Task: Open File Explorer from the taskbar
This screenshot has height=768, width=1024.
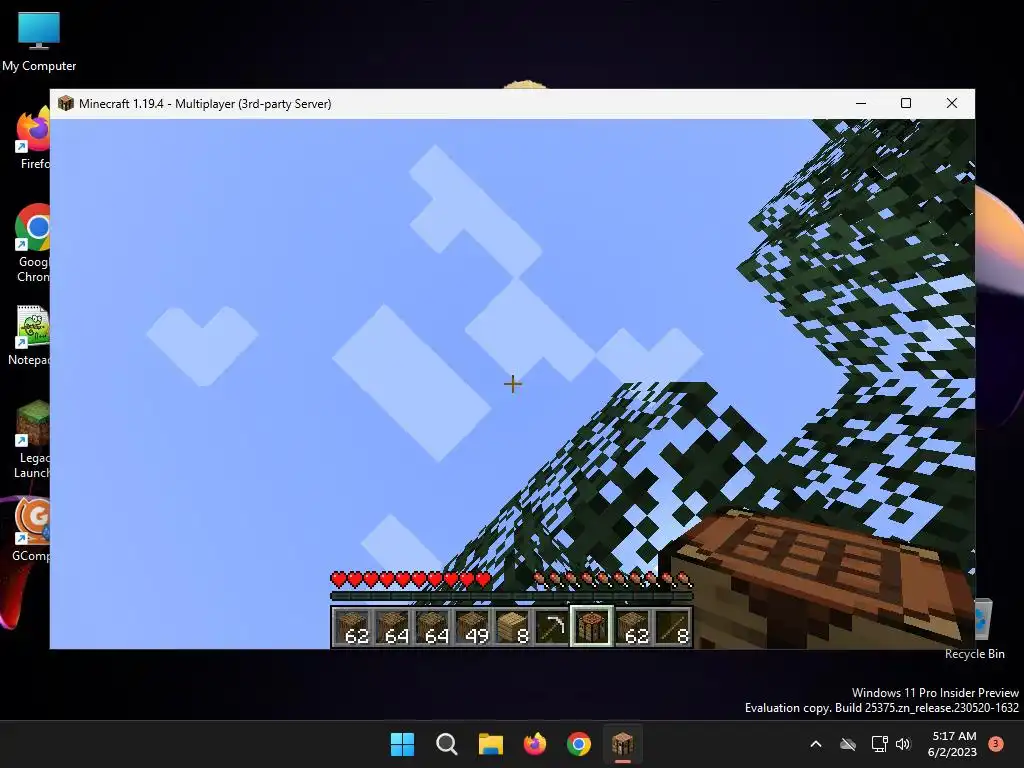Action: click(490, 744)
